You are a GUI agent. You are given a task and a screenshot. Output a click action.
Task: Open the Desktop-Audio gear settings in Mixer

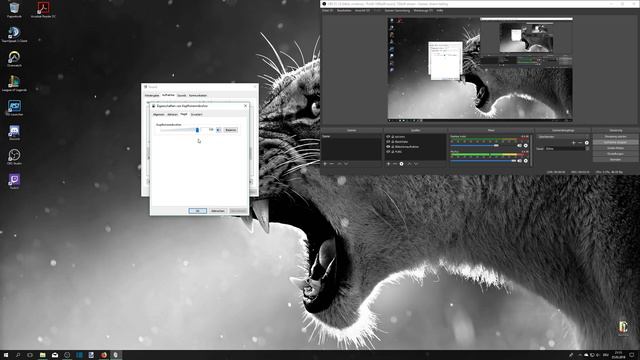click(526, 145)
